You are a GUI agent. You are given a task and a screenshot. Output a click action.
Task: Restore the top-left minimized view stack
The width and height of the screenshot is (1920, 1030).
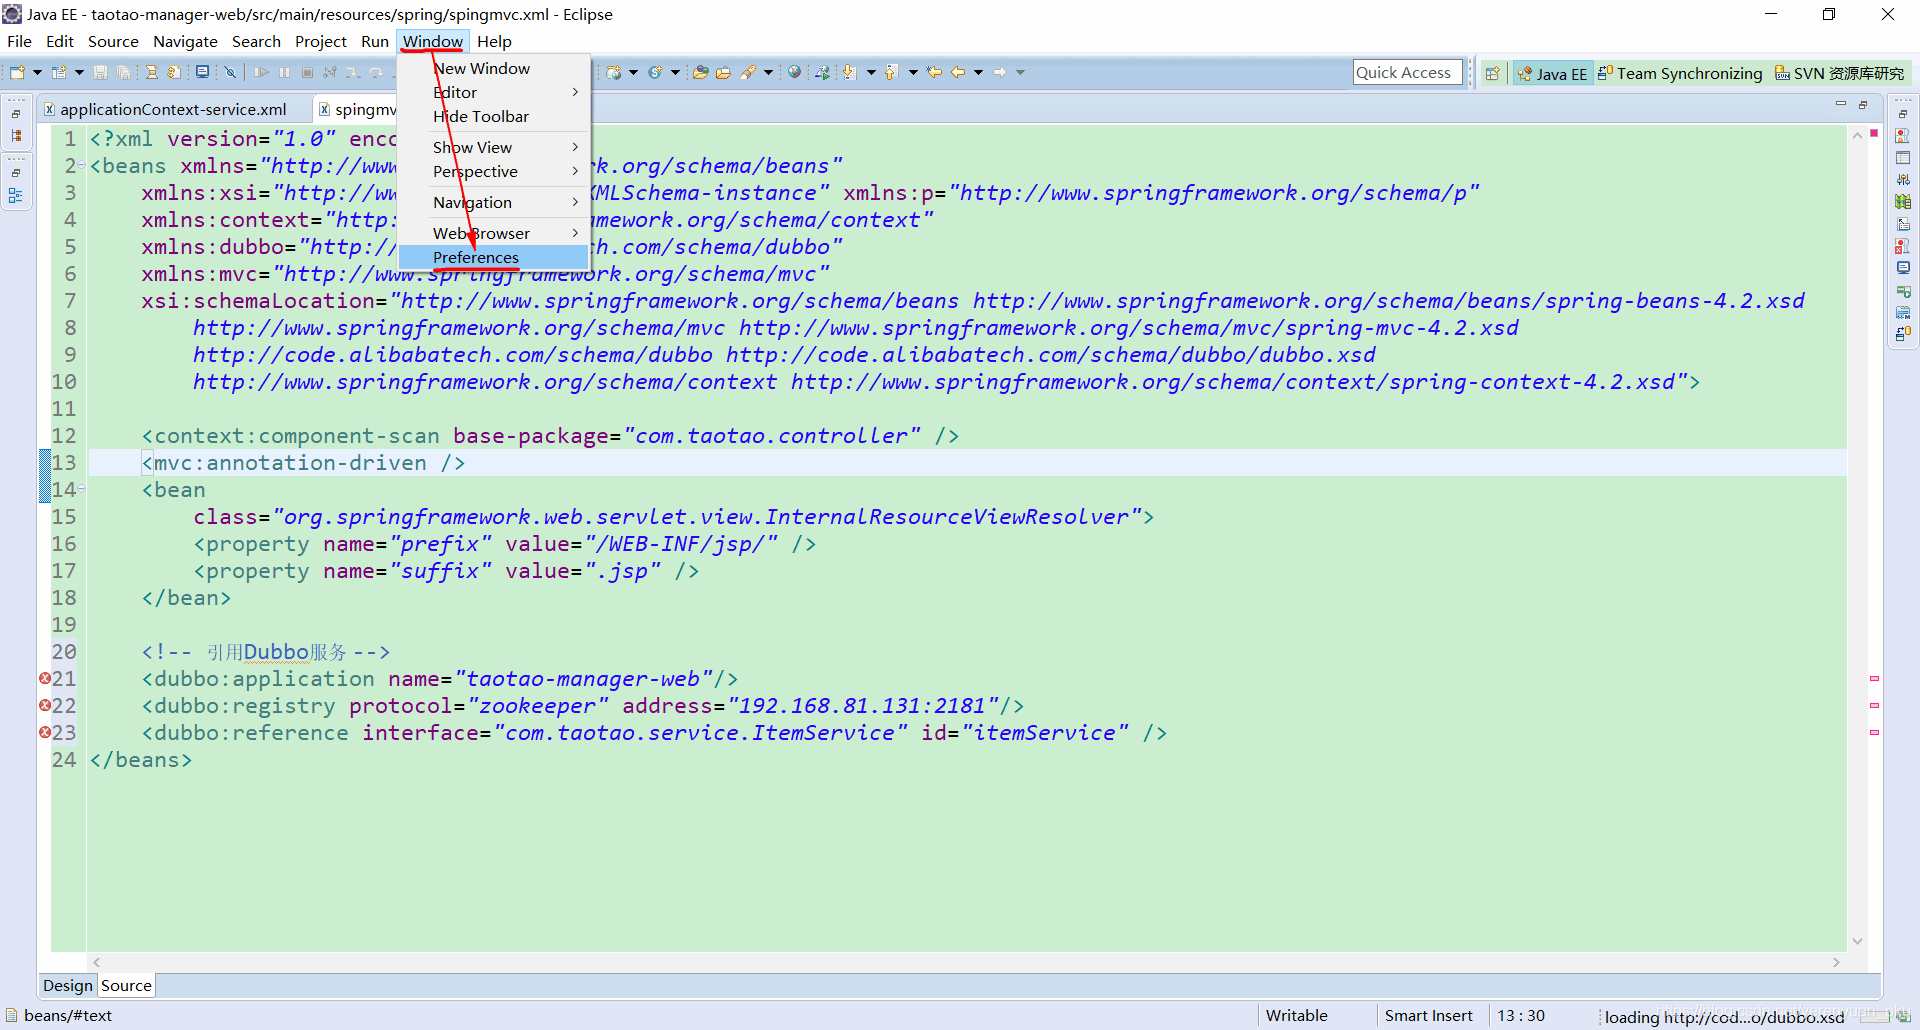click(x=16, y=114)
